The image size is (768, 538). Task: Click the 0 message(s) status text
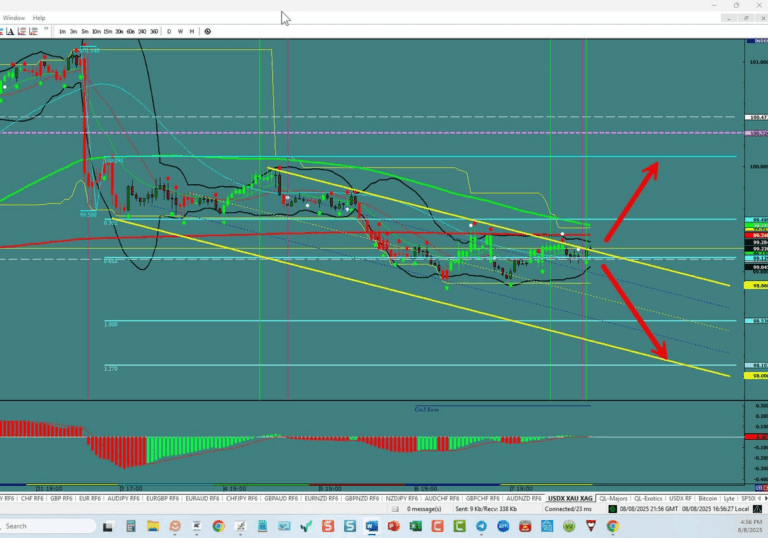coord(424,509)
